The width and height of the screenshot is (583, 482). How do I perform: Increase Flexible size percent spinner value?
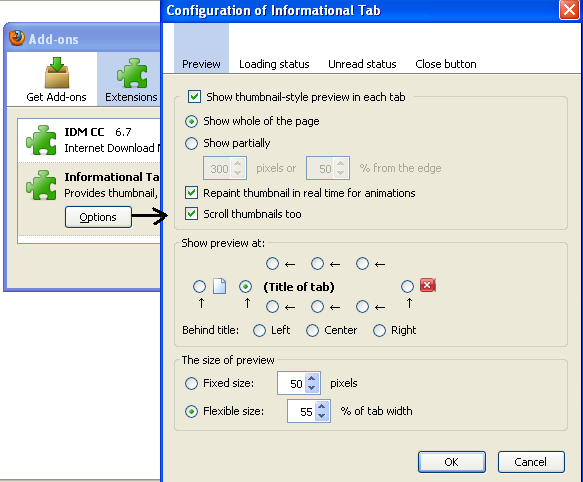click(x=322, y=407)
